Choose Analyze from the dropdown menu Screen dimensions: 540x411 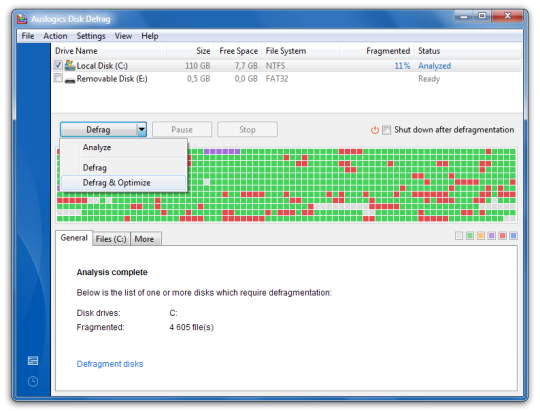click(x=124, y=147)
